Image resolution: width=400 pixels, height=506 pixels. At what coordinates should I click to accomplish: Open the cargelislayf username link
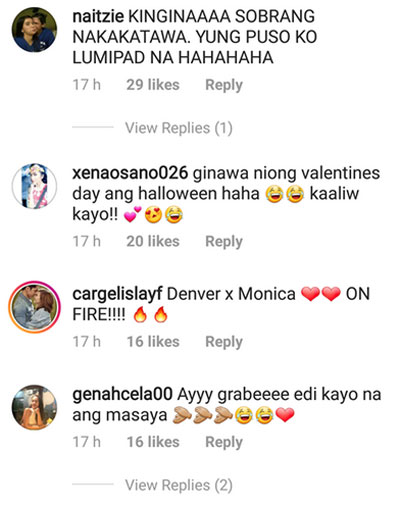click(x=117, y=294)
